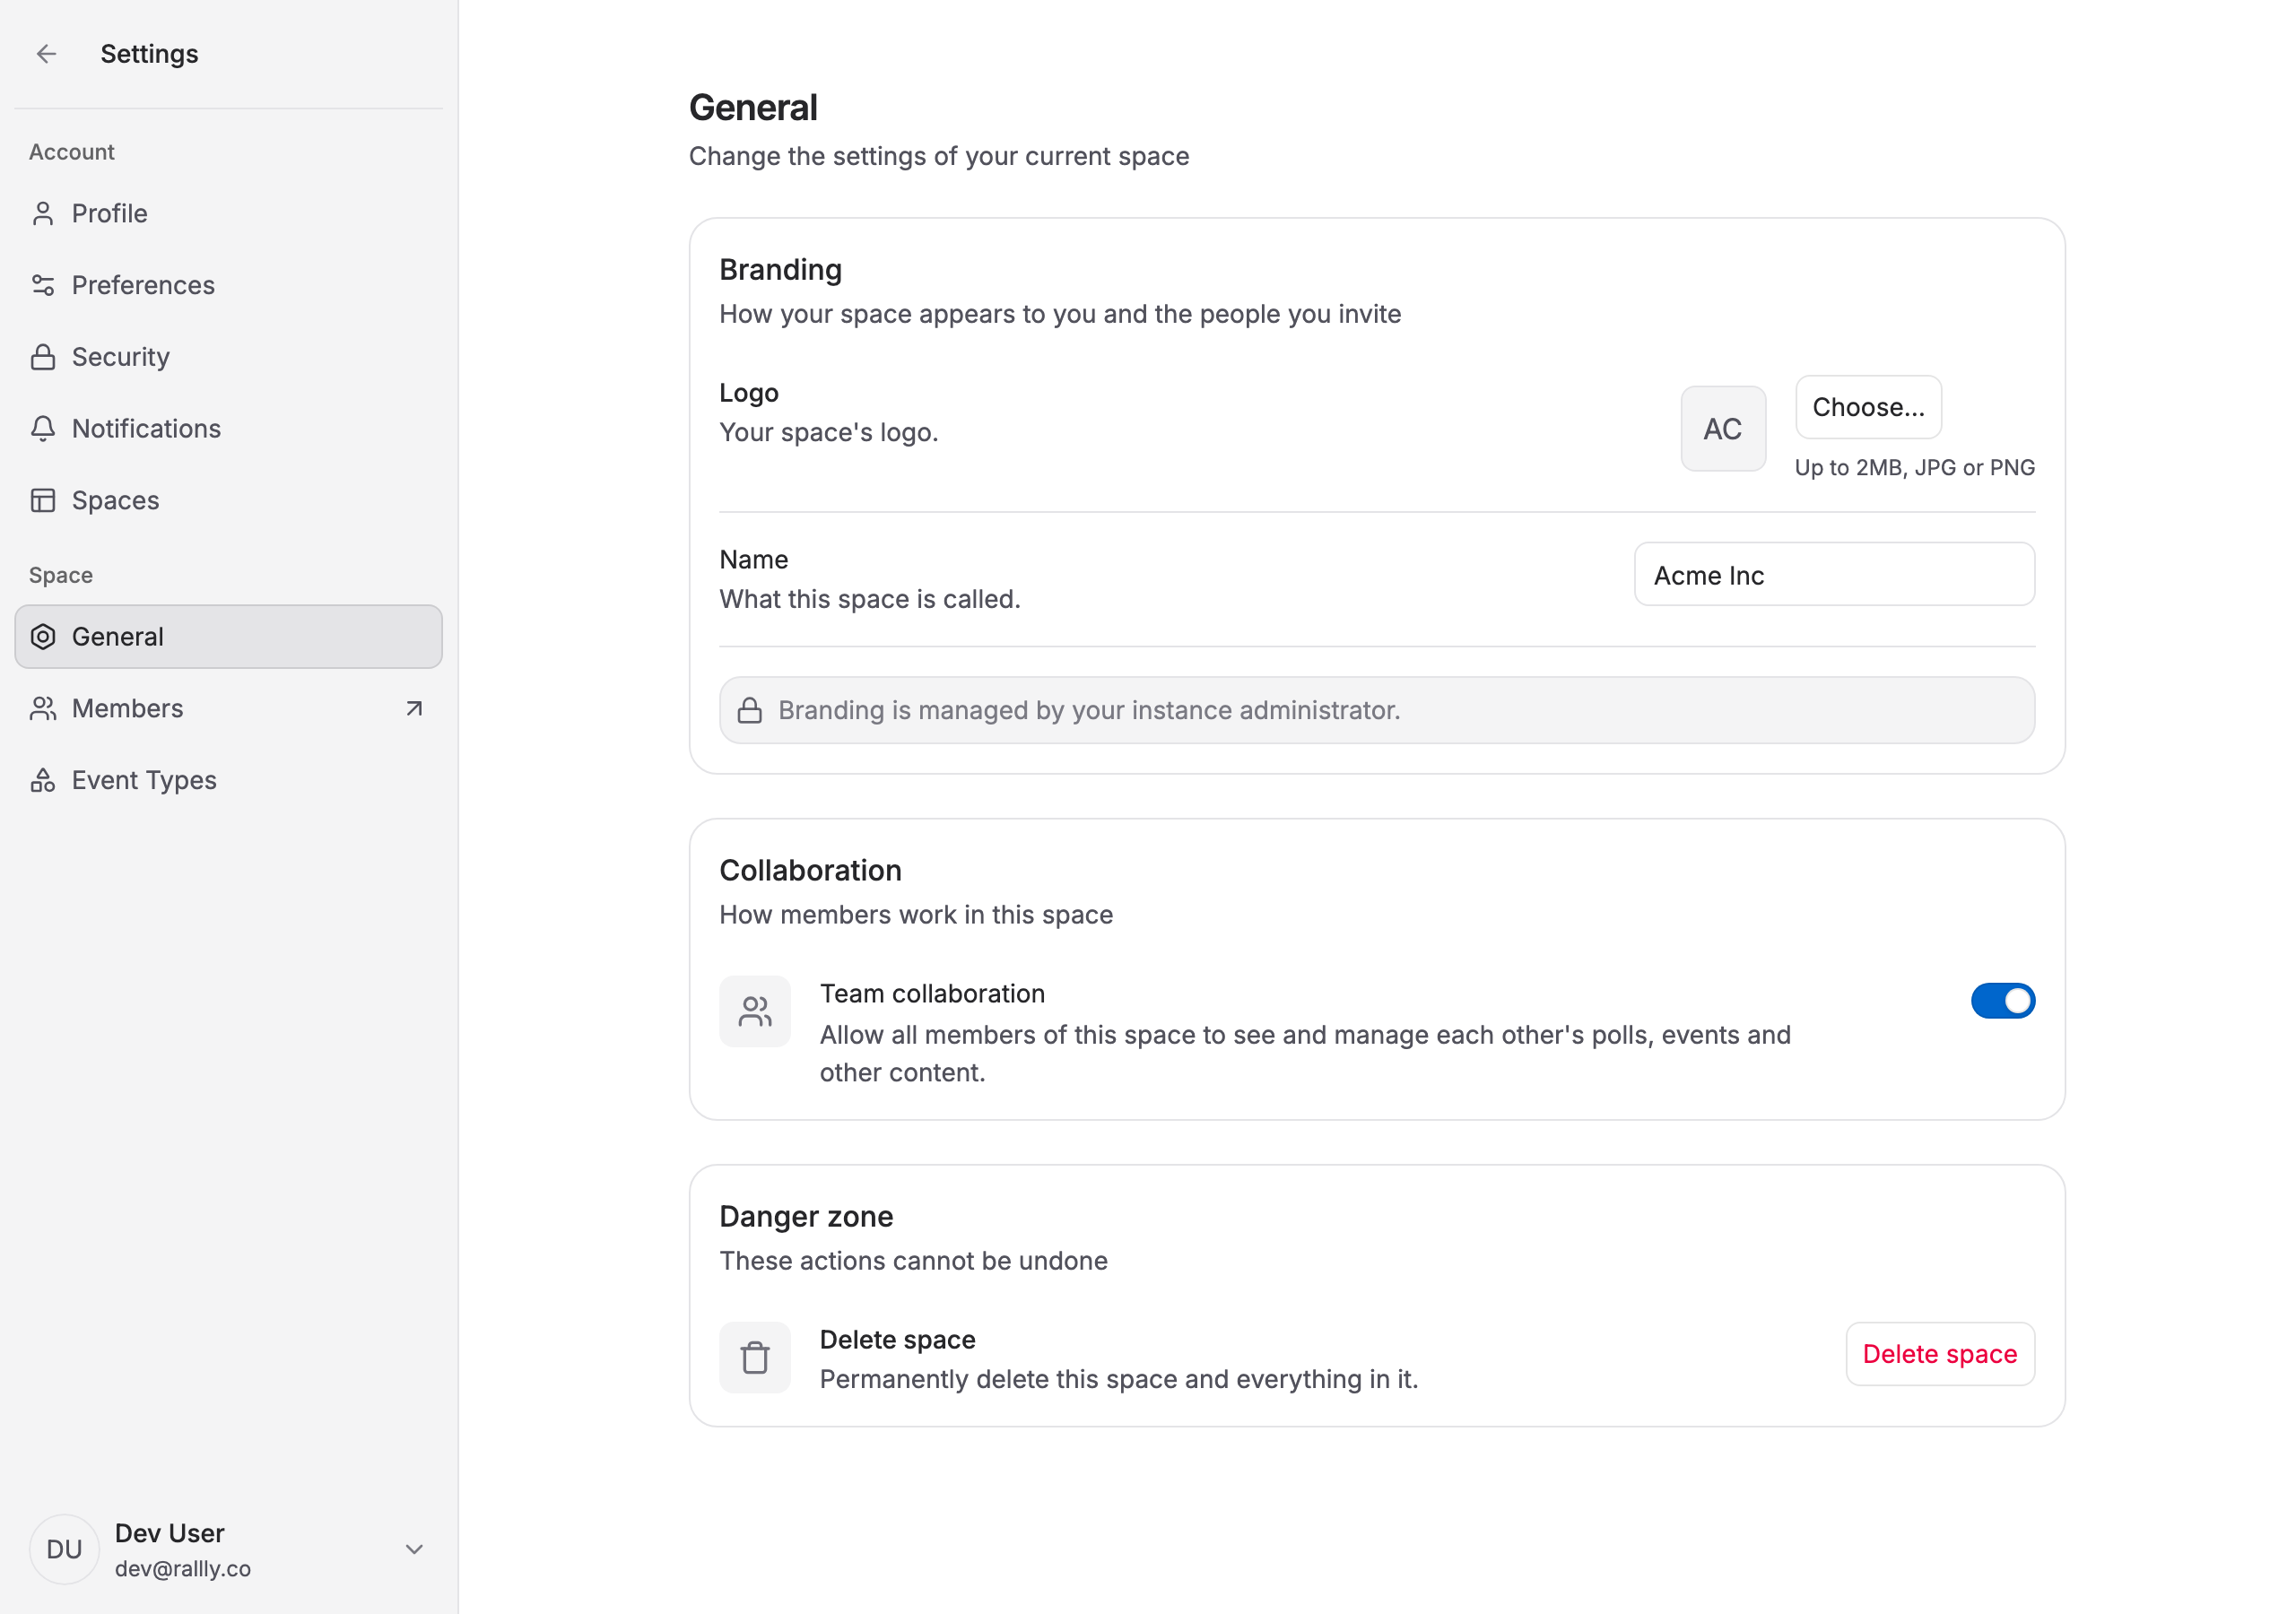Open Event Types settings

click(228, 780)
